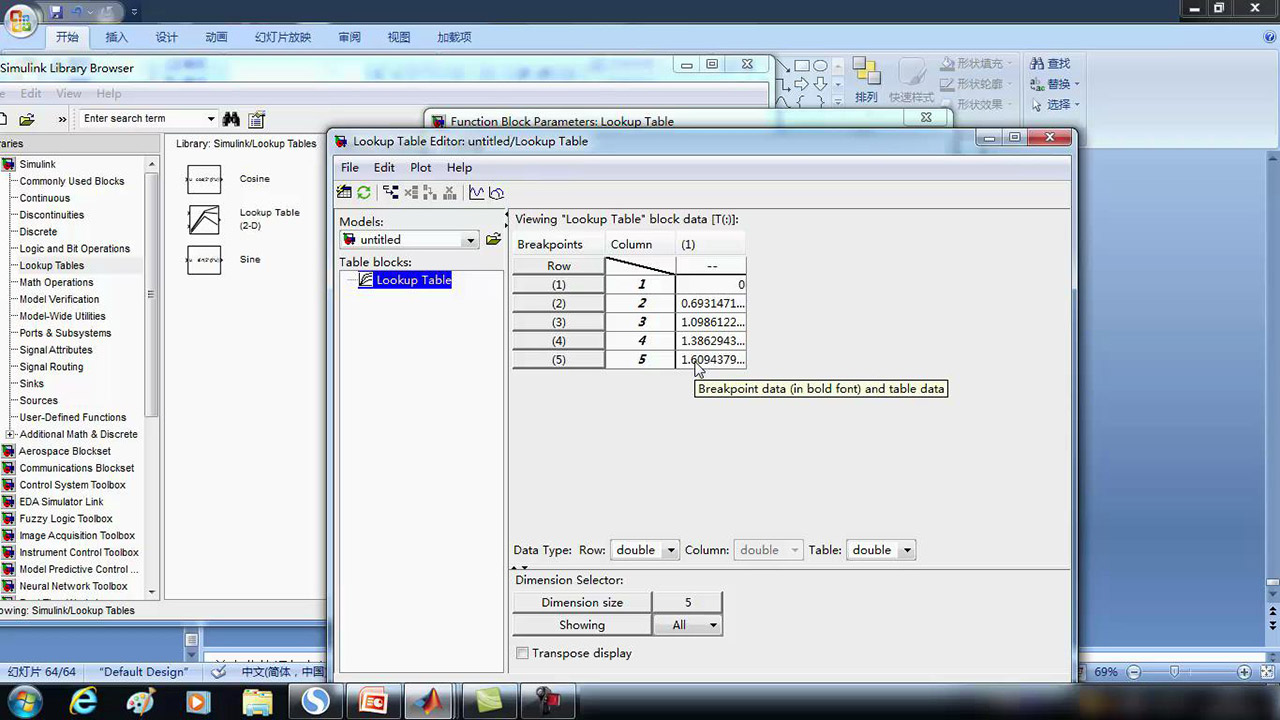The image size is (1280, 720).
Task: Open PowerPoint from the Windows taskbar
Action: click(x=374, y=702)
